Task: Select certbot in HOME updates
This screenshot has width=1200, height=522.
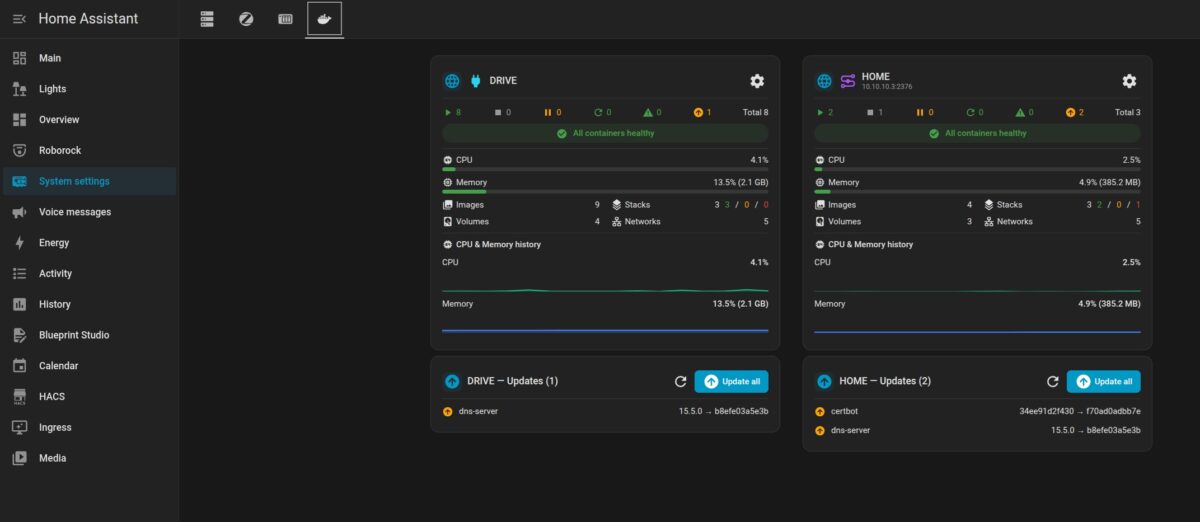Action: tap(977, 411)
